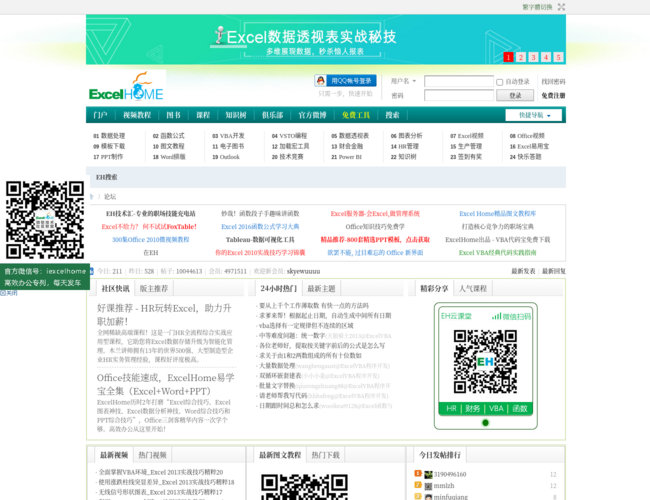Viewport: 650px width, 500px height.
Task: Click avatar icon next to 3190496160
Action: click(x=428, y=474)
